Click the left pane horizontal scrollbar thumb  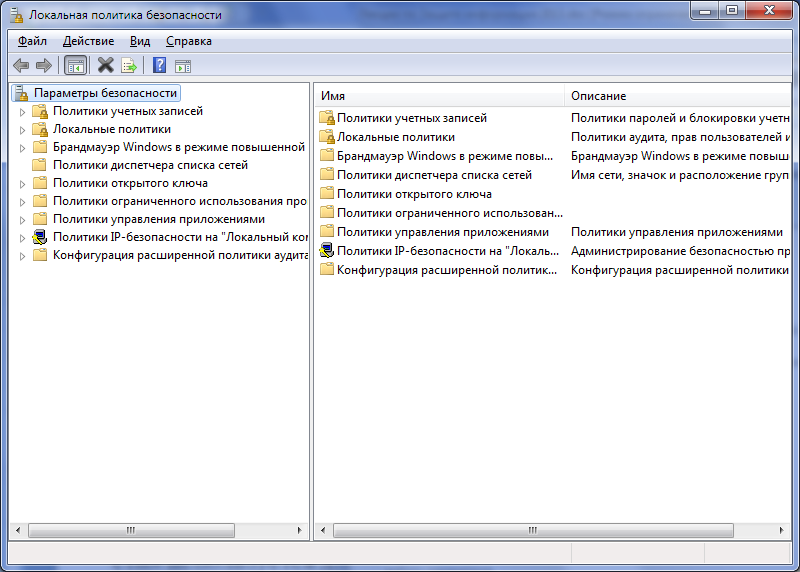tap(131, 530)
